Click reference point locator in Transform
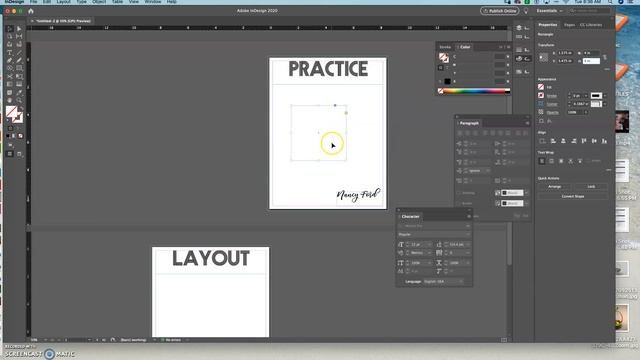The width and height of the screenshot is (640, 360). 543,57
